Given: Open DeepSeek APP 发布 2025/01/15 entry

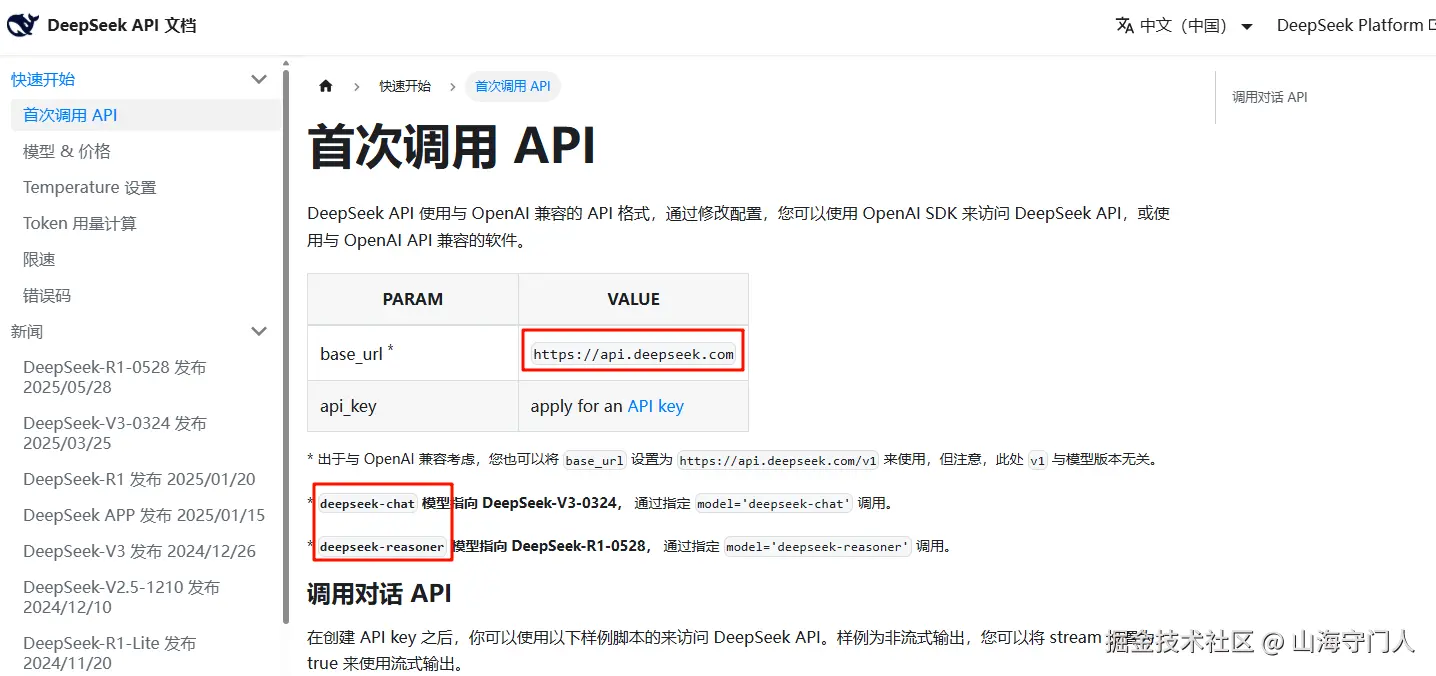Looking at the screenshot, I should [145, 515].
